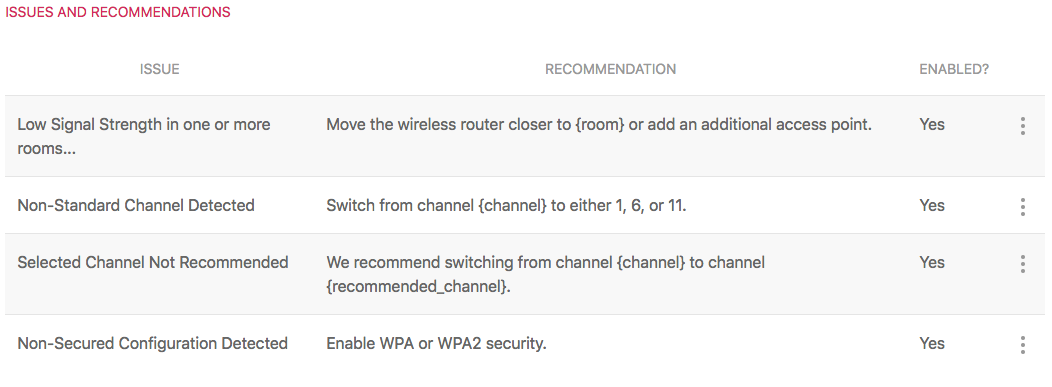1052x387 pixels.
Task: Click the Yes value for Non-Secured Configuration row
Action: click(932, 343)
